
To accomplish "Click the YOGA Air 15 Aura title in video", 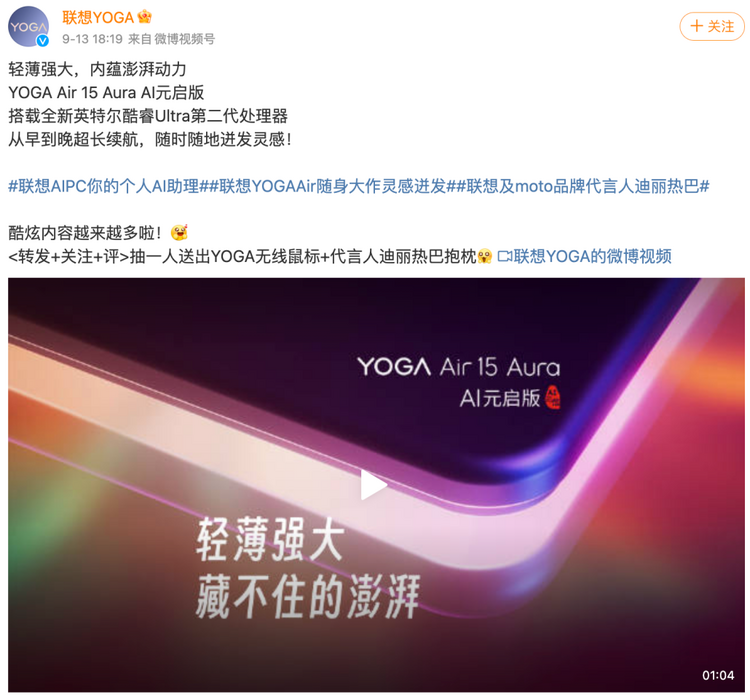I will pos(458,367).
